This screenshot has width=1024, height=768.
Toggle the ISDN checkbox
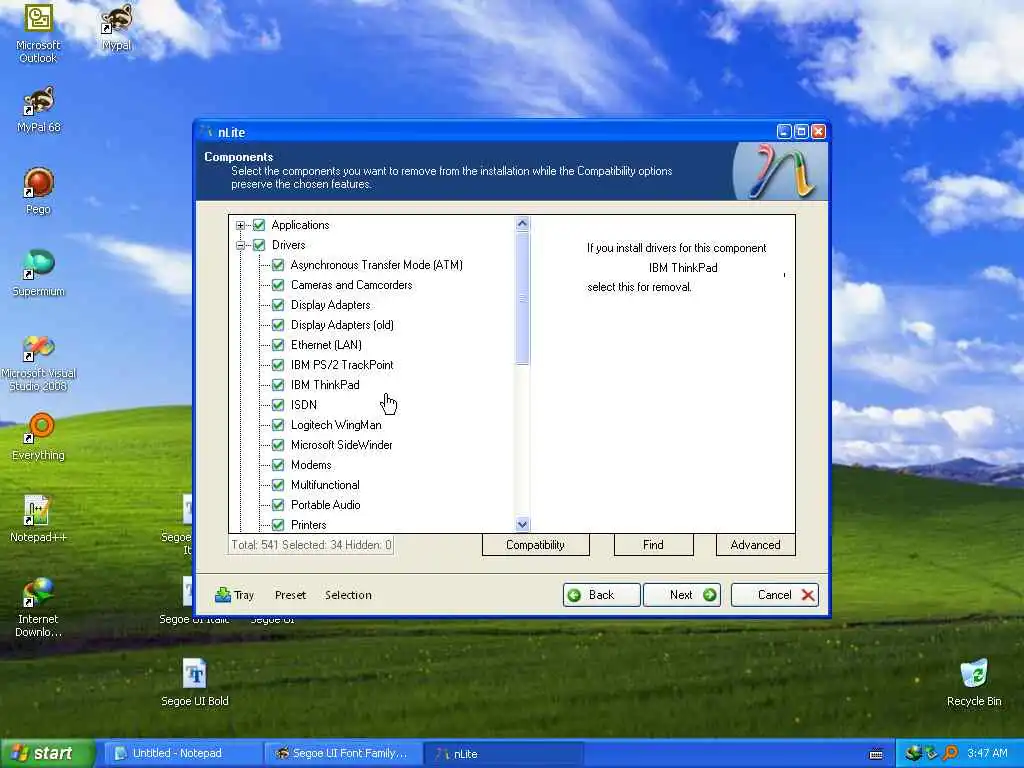coord(278,405)
